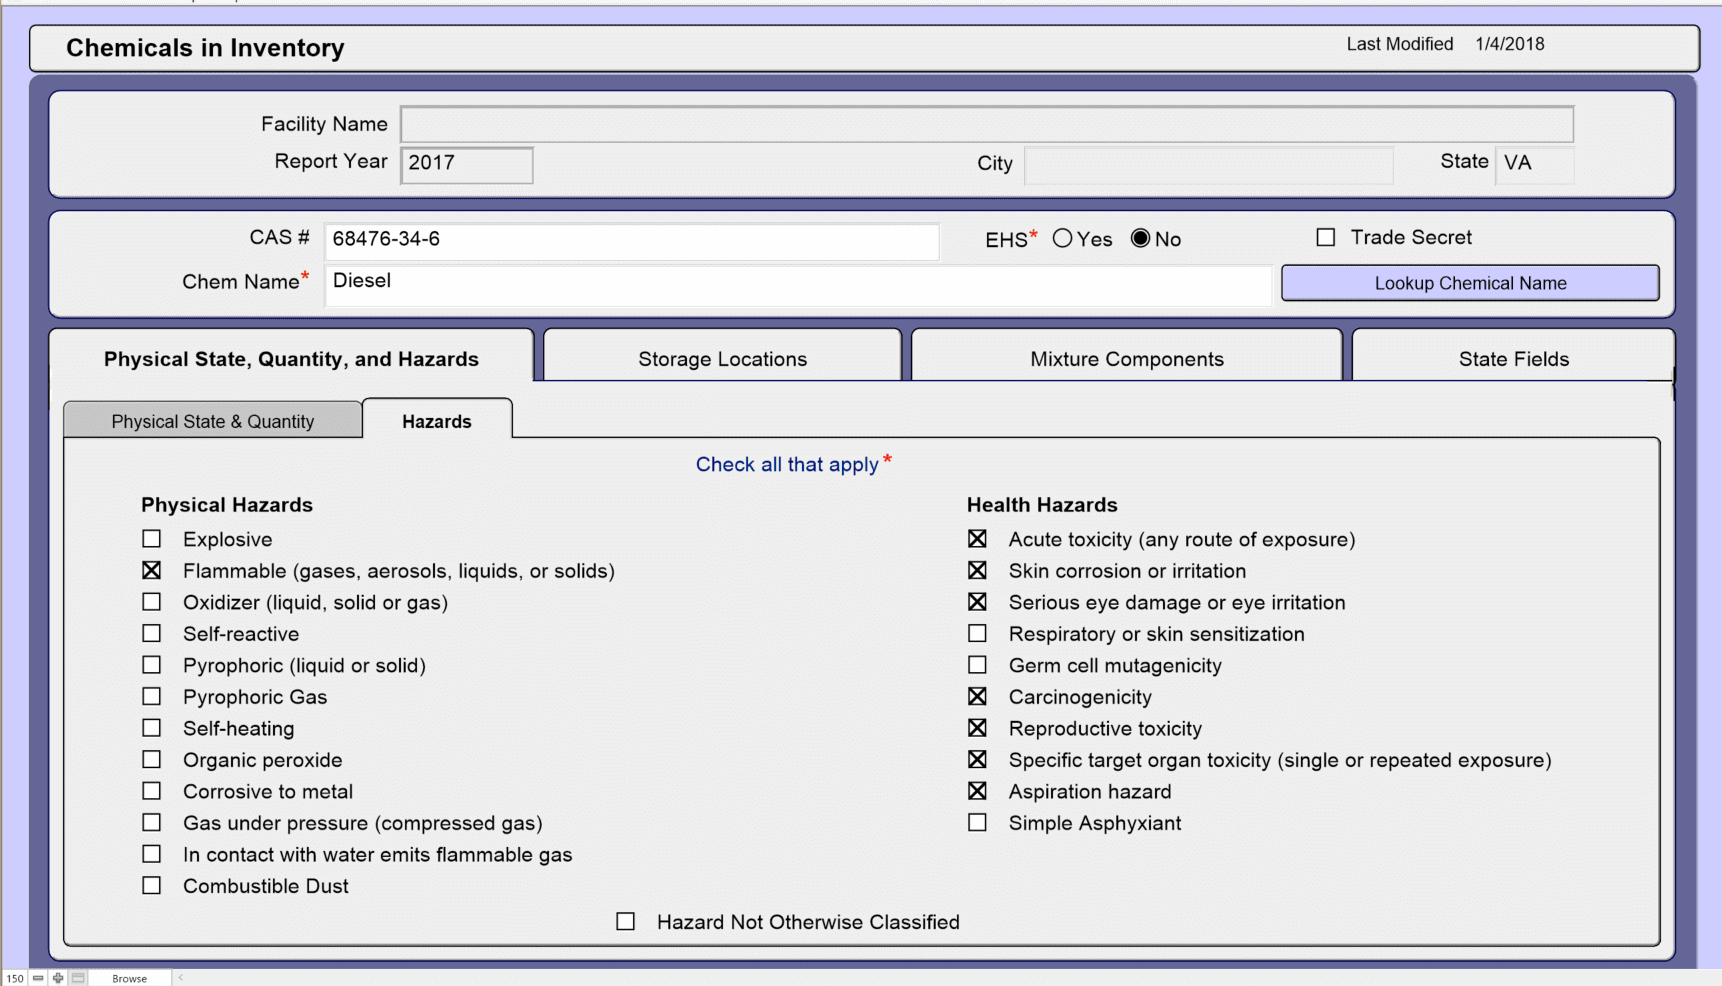Uncheck the Flammable hazard checkbox
1722x986 pixels.
click(152, 571)
